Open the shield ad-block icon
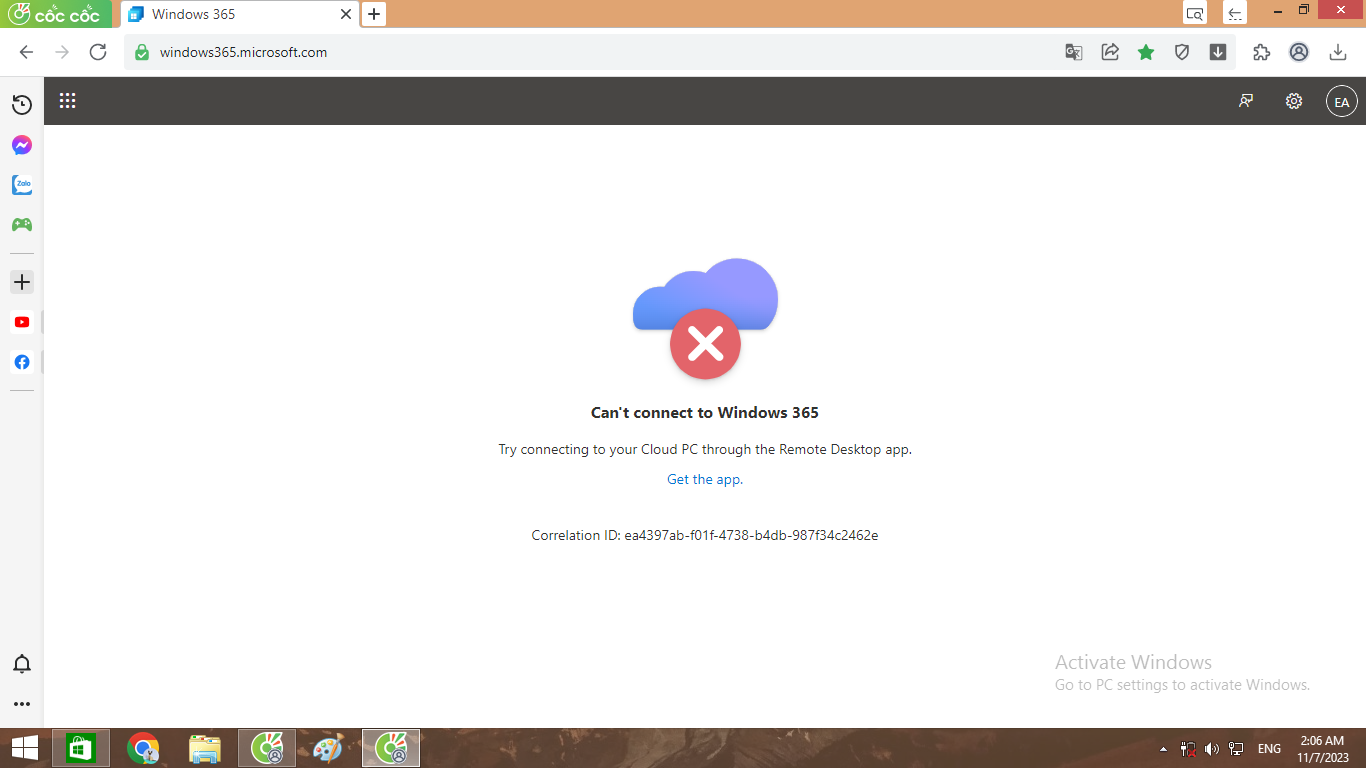Image resolution: width=1366 pixels, height=768 pixels. (x=1182, y=52)
